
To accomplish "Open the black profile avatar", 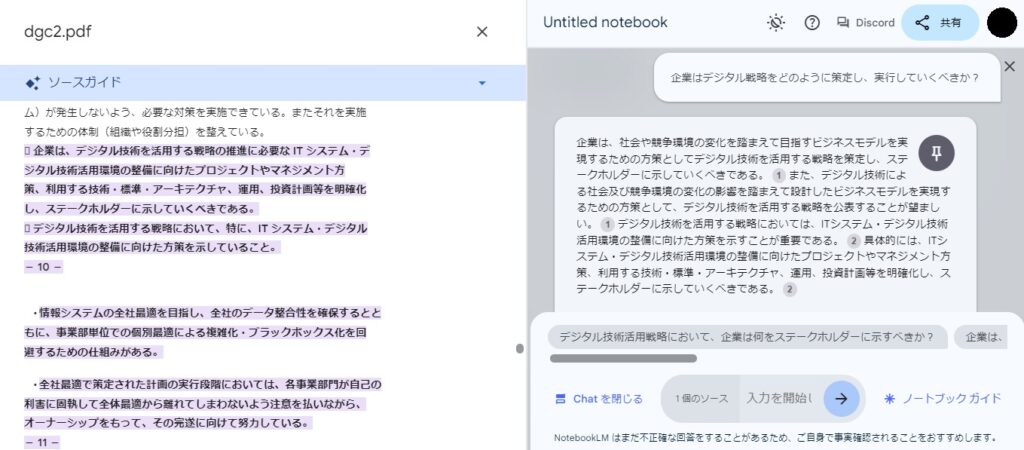I will pos(1002,23).
